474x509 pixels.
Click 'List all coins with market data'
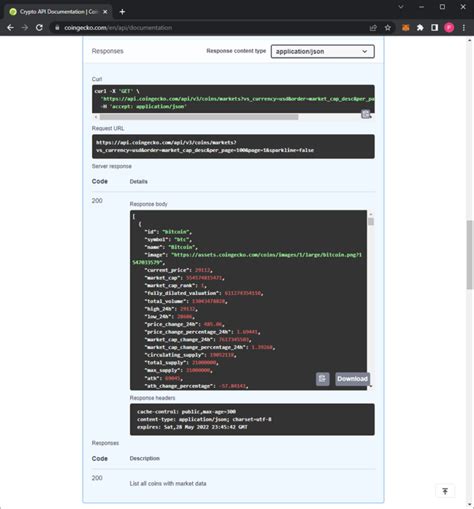pos(168,483)
